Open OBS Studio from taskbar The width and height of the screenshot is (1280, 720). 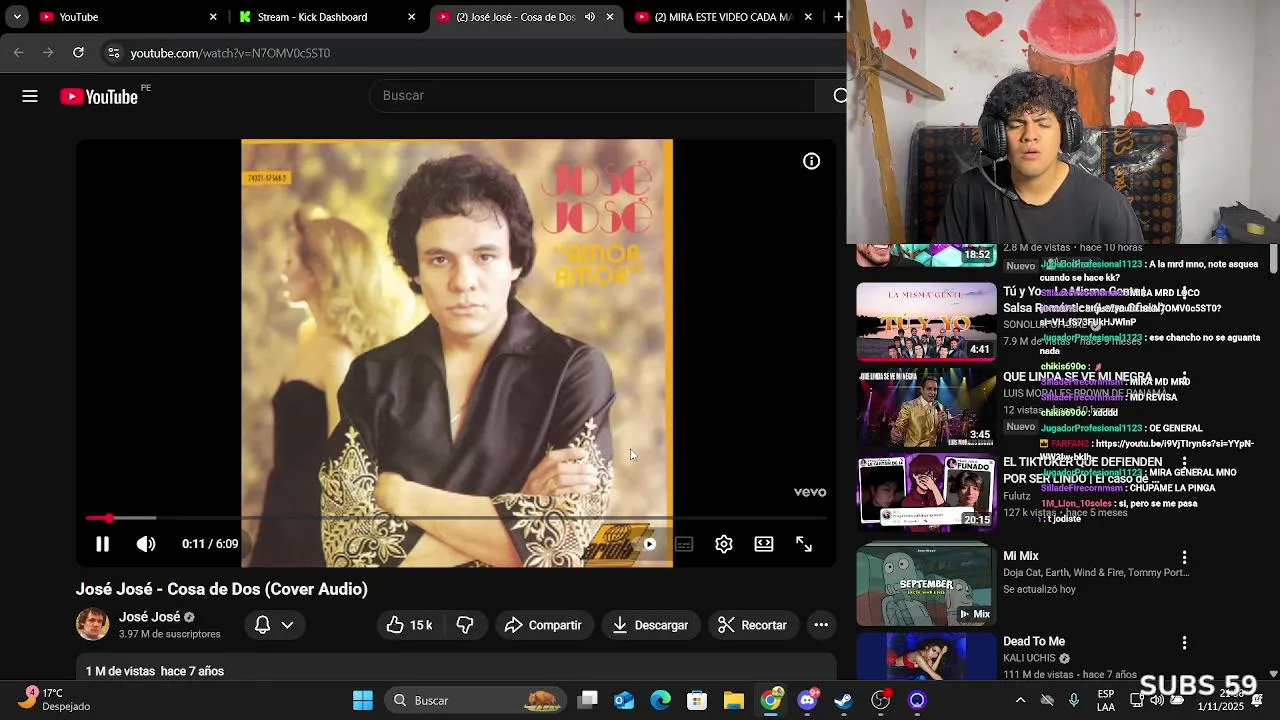click(x=881, y=700)
